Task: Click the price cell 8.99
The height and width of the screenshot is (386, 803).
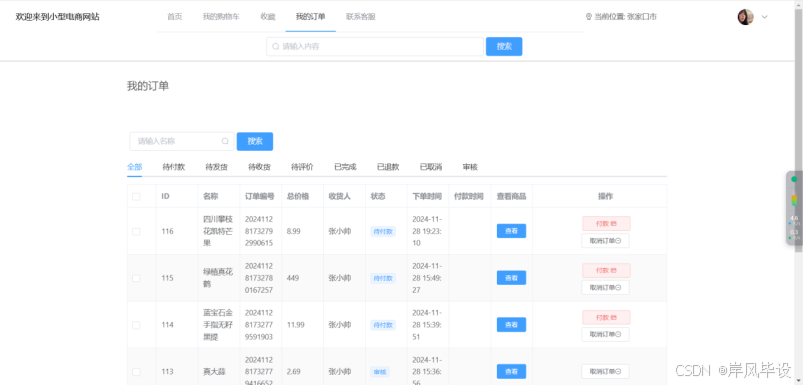Action: click(294, 231)
